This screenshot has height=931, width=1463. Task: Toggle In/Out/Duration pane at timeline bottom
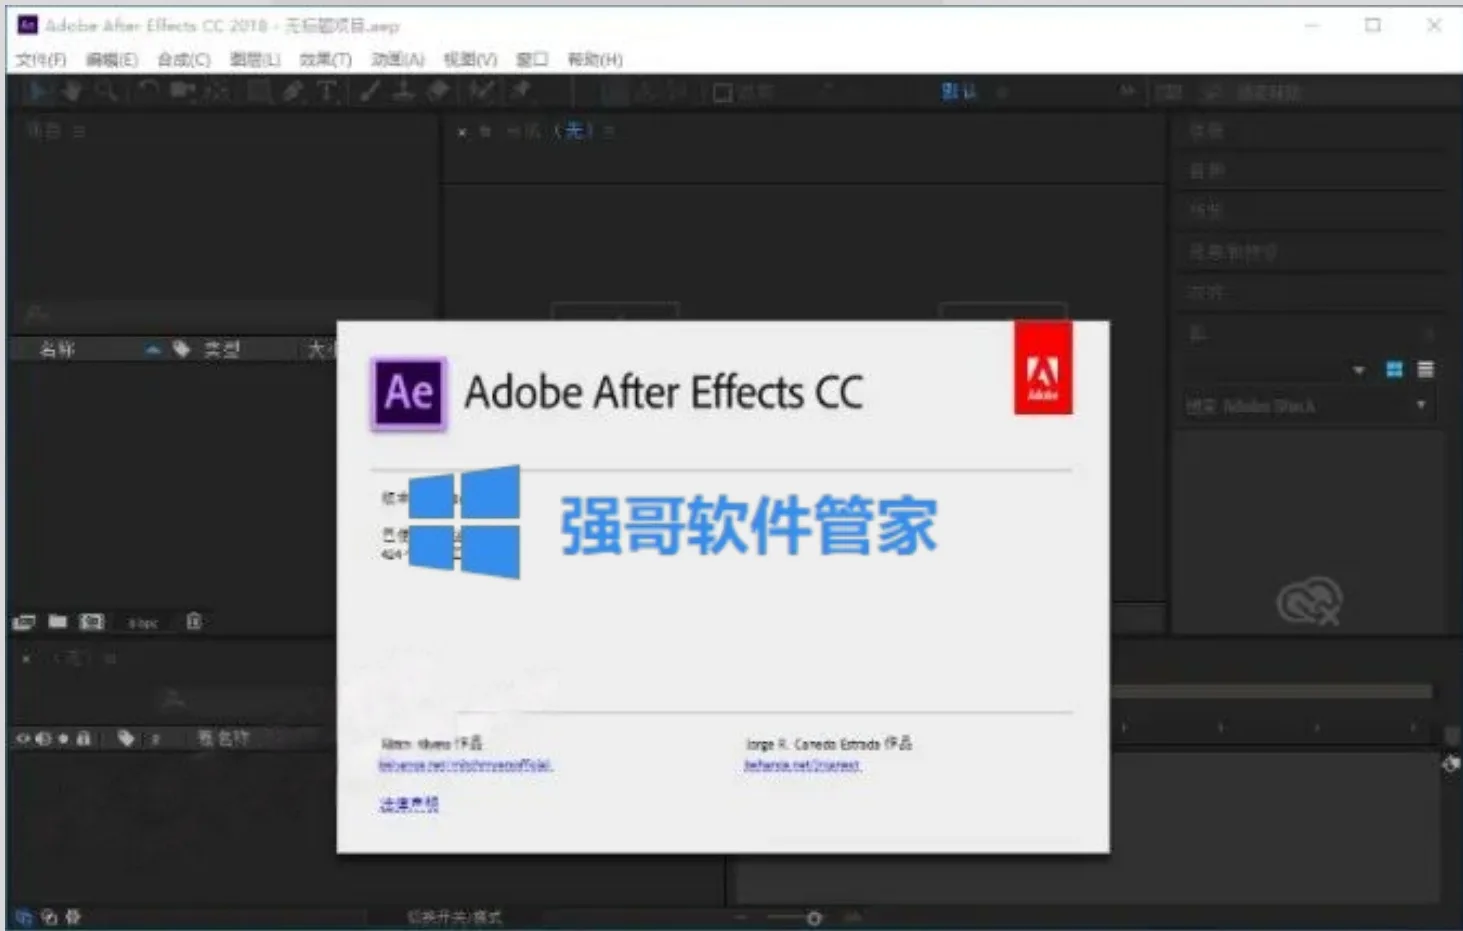(72, 916)
